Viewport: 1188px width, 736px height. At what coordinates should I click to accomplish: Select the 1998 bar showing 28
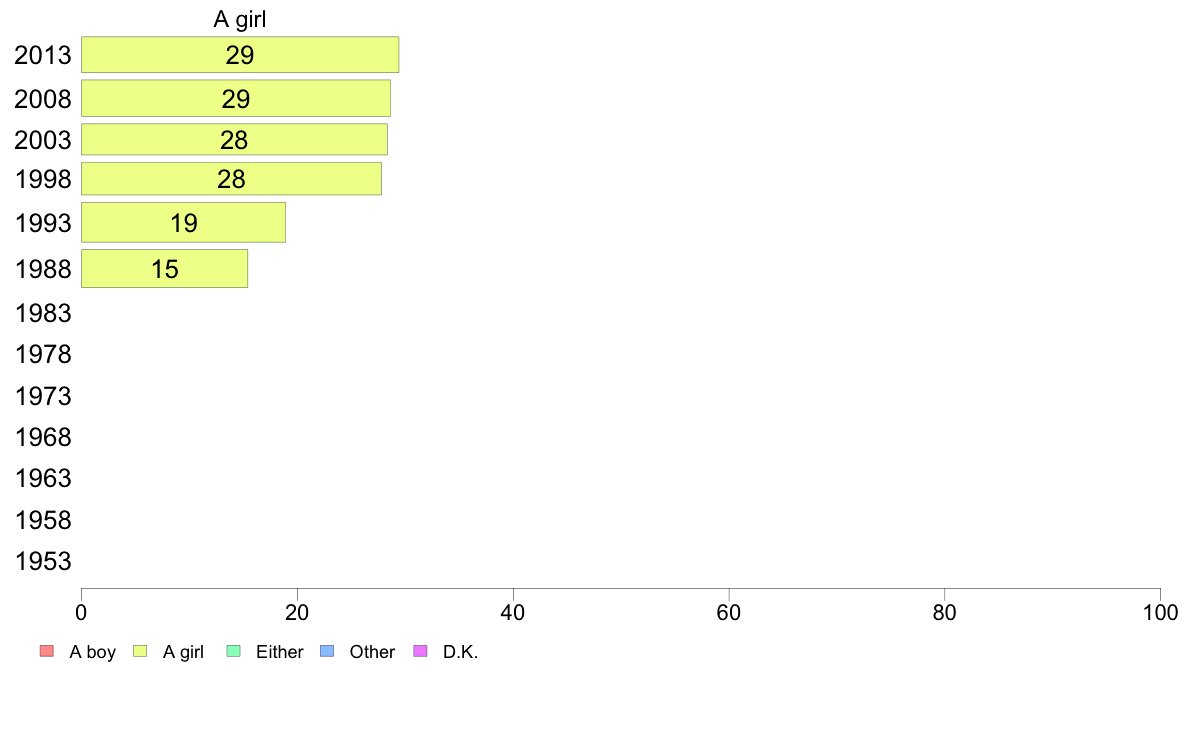[232, 179]
